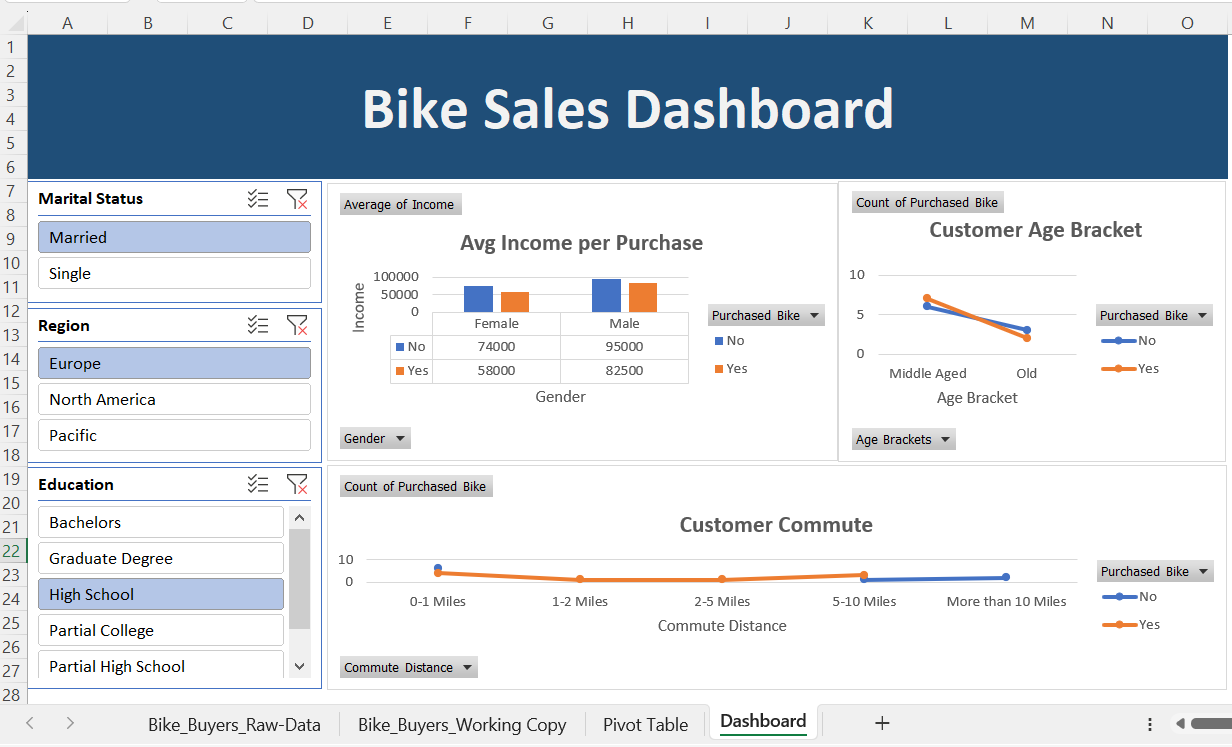
Task: Toggle multi-select in Education slicer
Action: 258,484
